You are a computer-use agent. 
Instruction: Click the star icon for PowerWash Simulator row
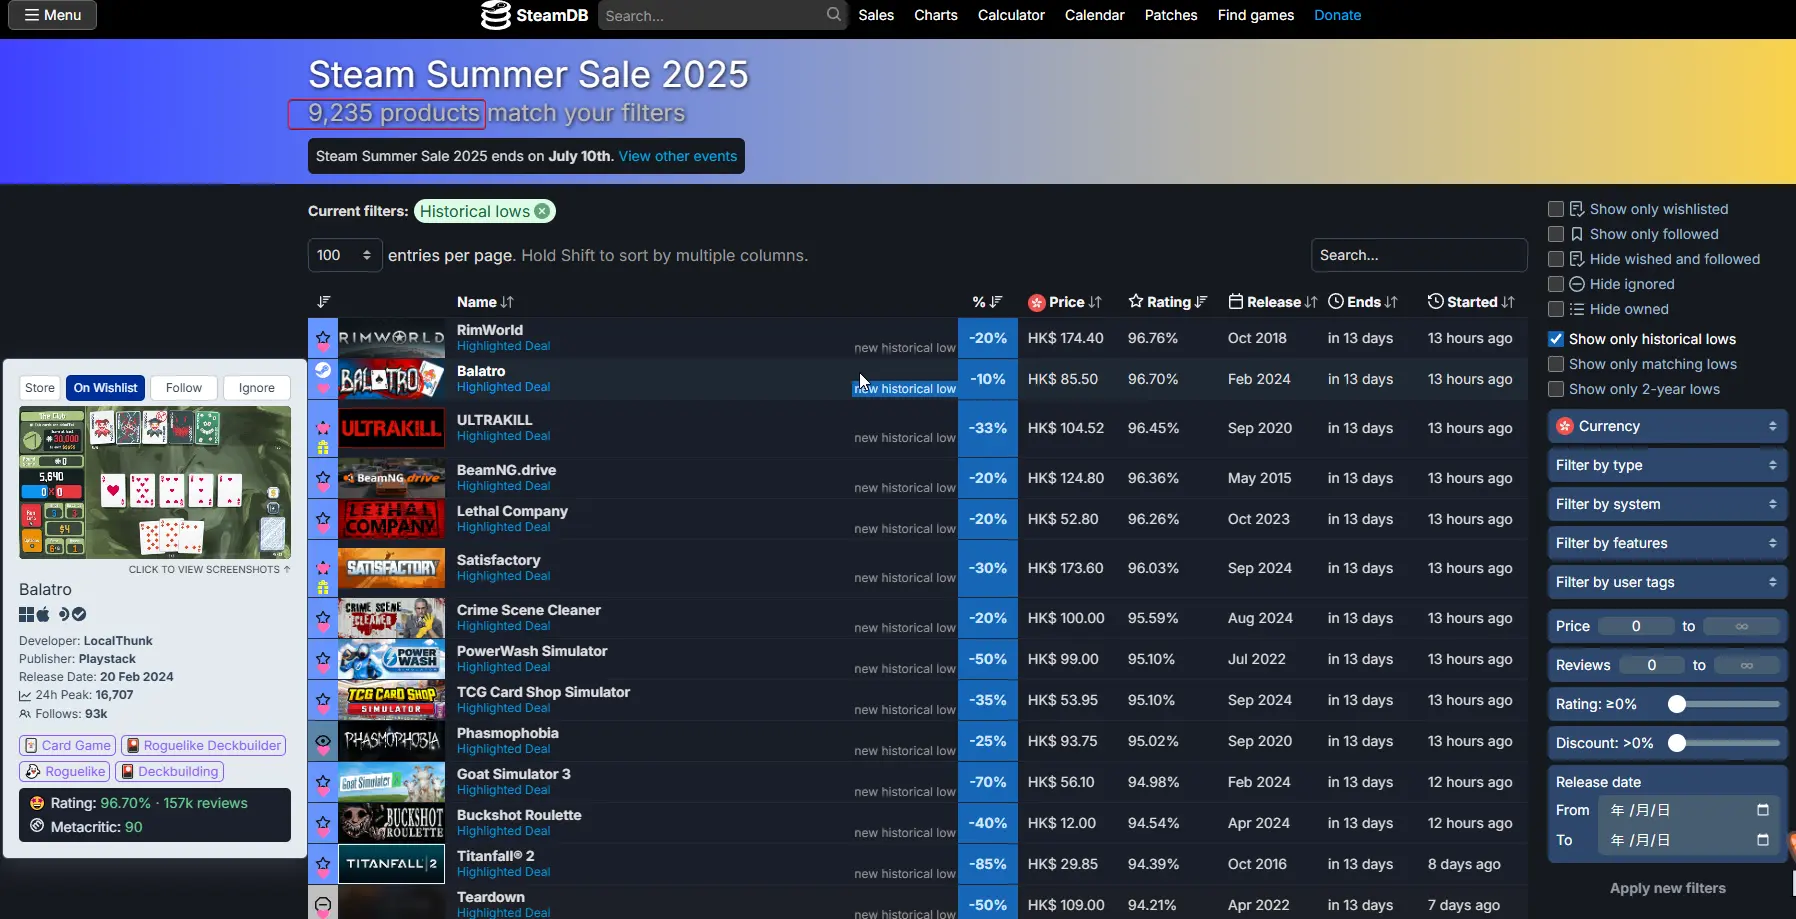coord(323,660)
